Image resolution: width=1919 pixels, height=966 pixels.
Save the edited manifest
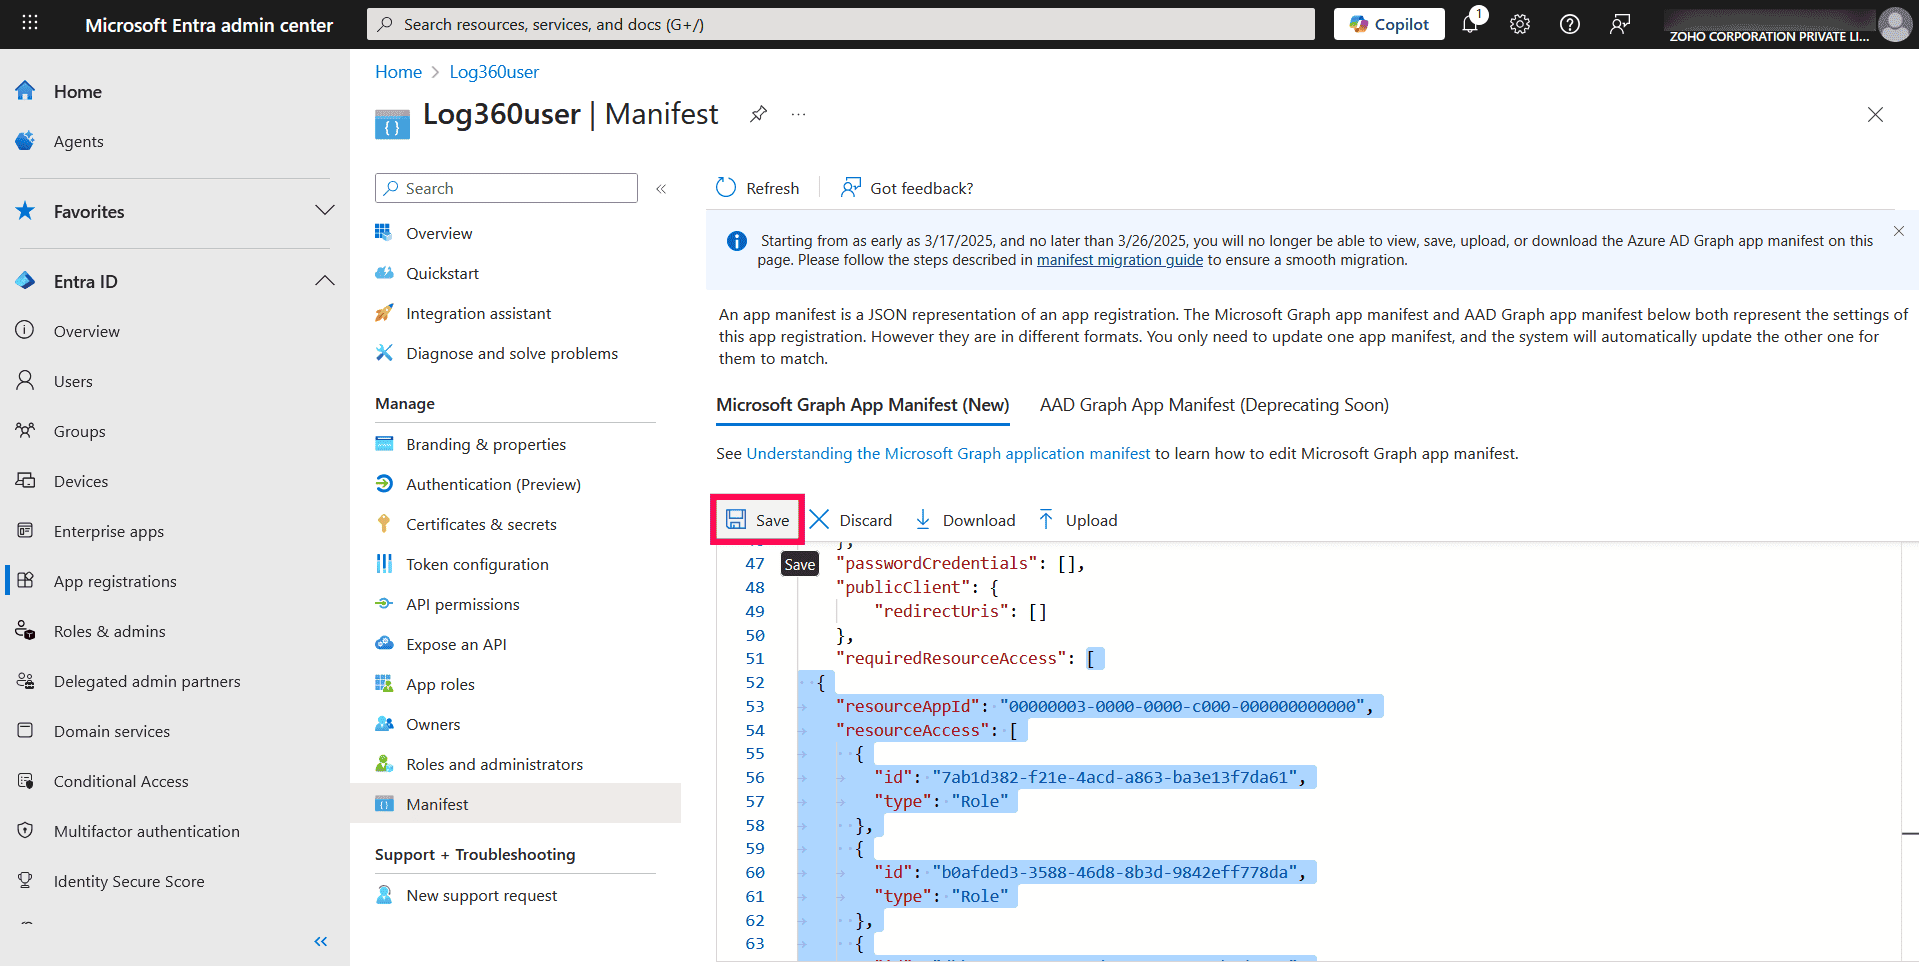[x=757, y=519]
